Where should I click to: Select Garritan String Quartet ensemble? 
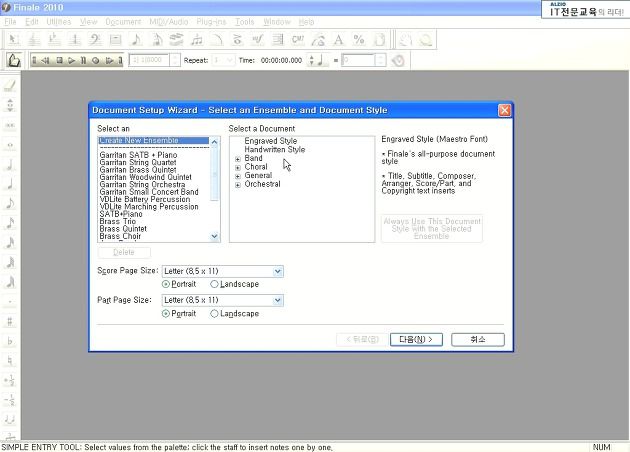pyautogui.click(x=138, y=162)
